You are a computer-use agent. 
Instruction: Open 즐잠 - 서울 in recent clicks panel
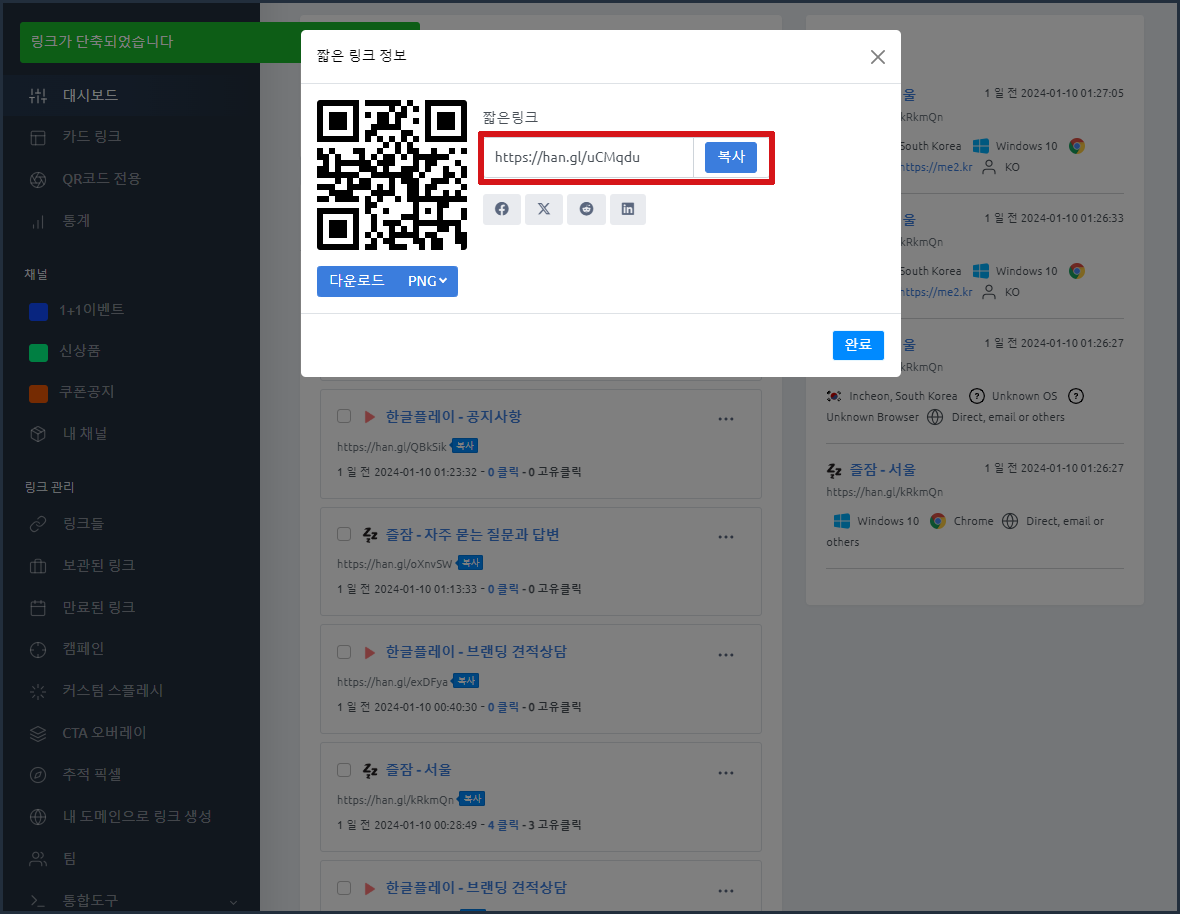tap(883, 470)
